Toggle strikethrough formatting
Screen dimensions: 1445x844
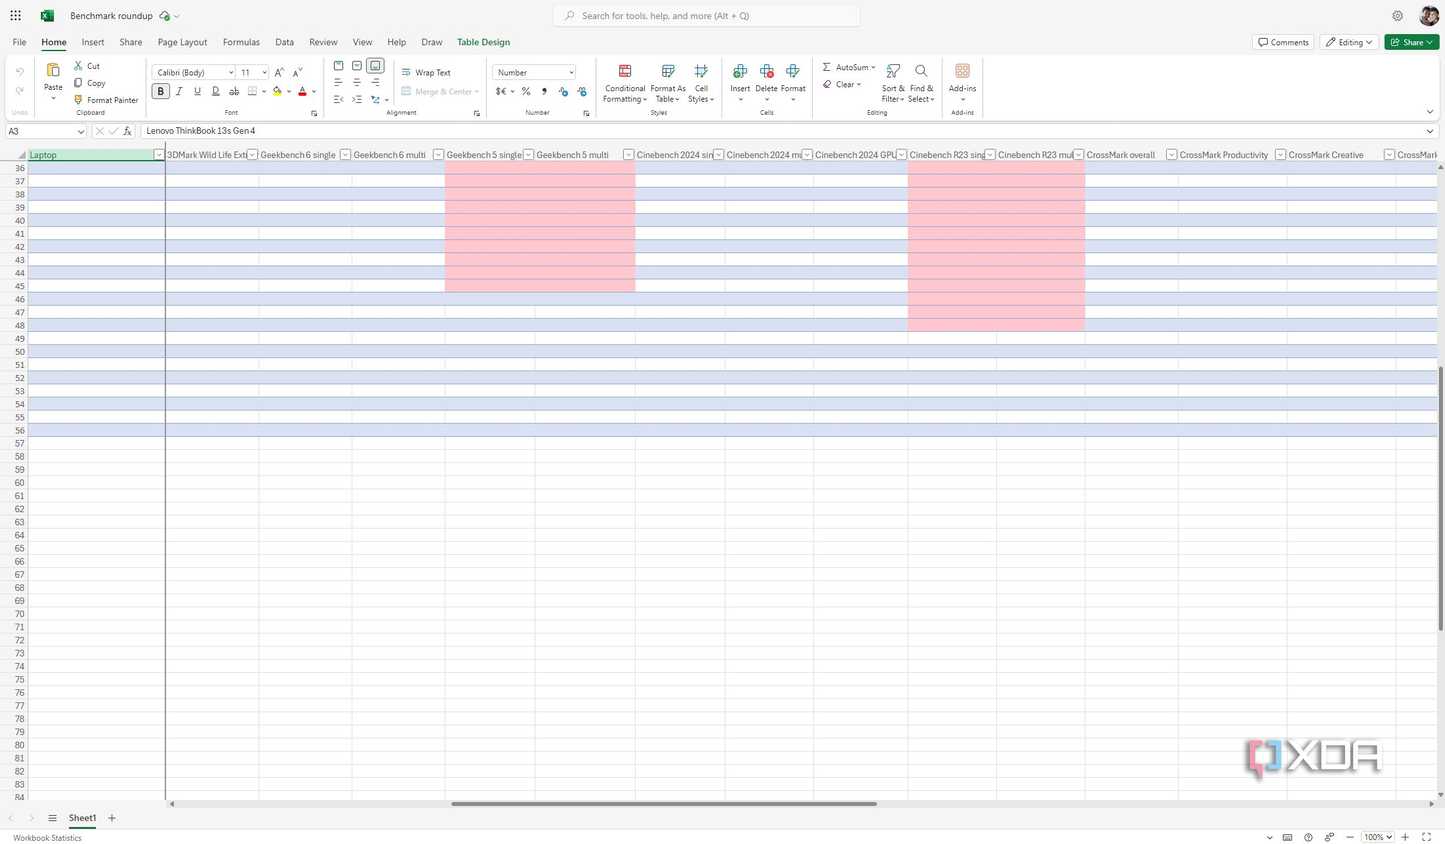pyautogui.click(x=234, y=91)
